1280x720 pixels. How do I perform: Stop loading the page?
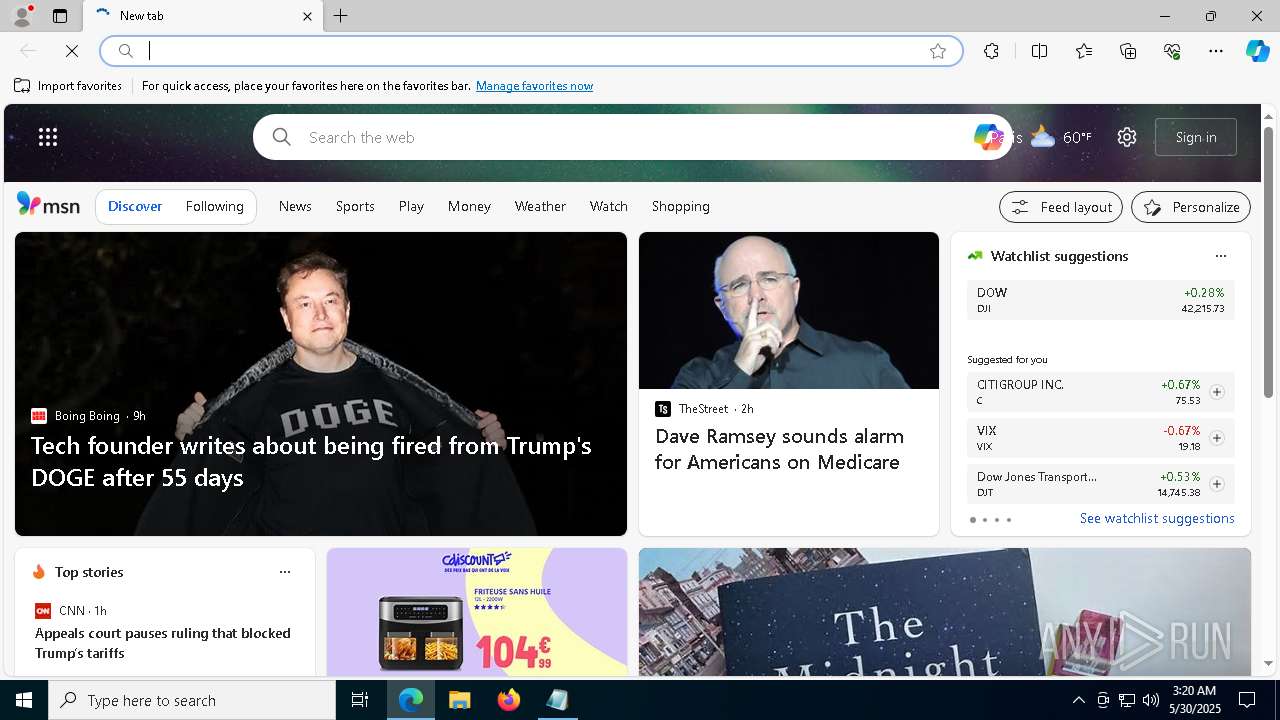click(72, 51)
